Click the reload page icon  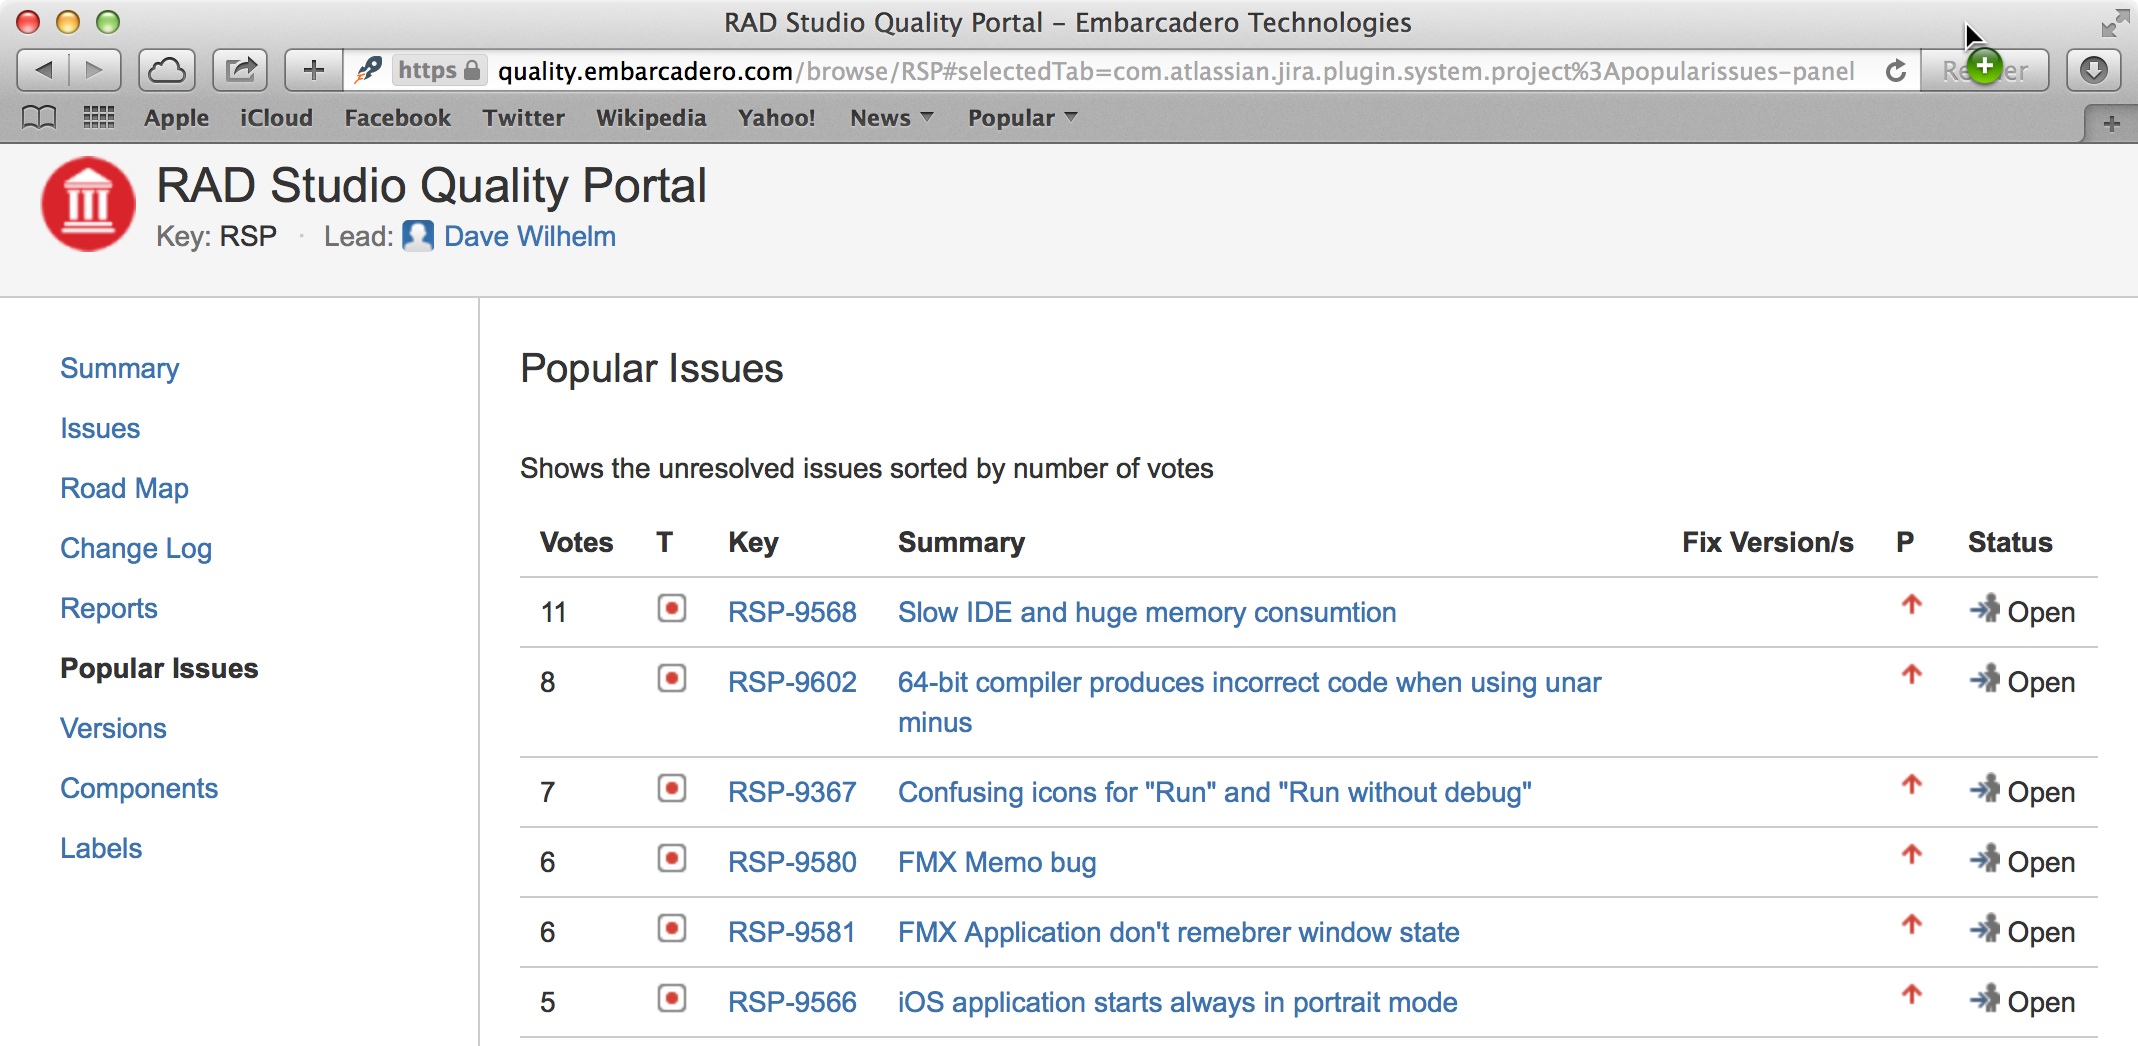pos(1896,71)
